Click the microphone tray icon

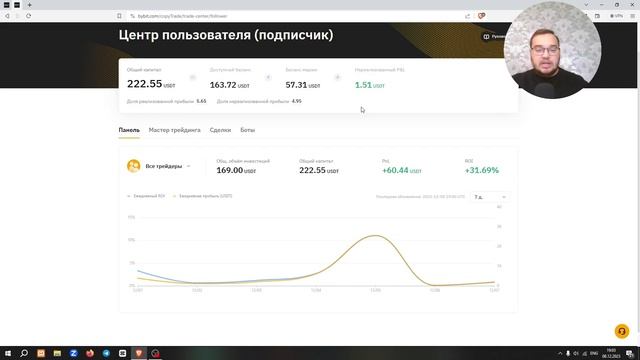point(568,353)
